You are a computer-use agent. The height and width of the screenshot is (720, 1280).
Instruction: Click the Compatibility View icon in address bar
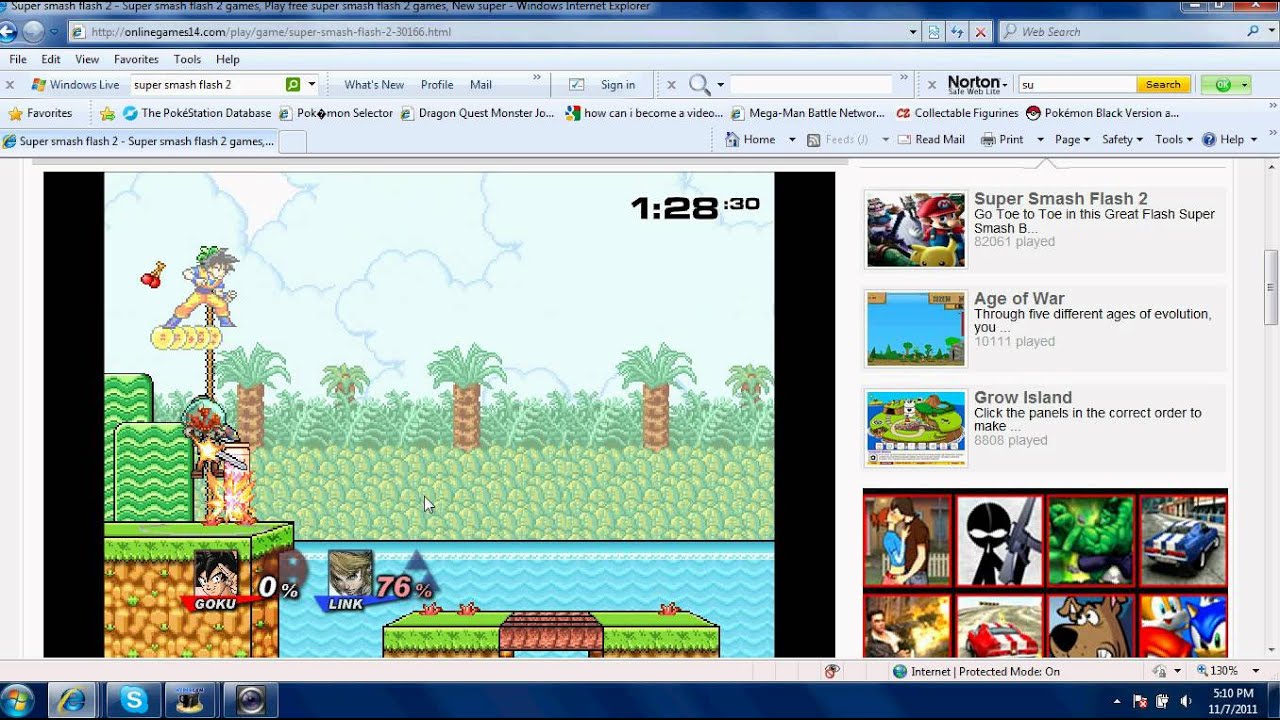coord(934,32)
